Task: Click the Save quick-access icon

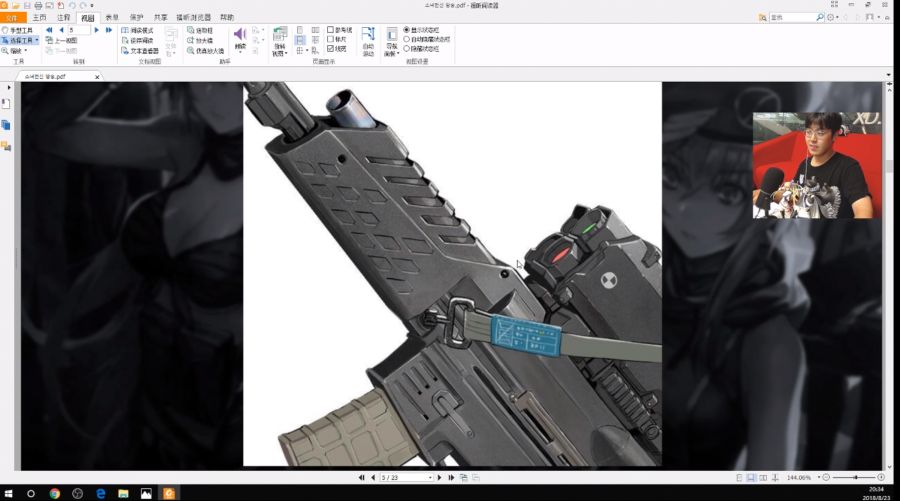Action: [x=26, y=5]
